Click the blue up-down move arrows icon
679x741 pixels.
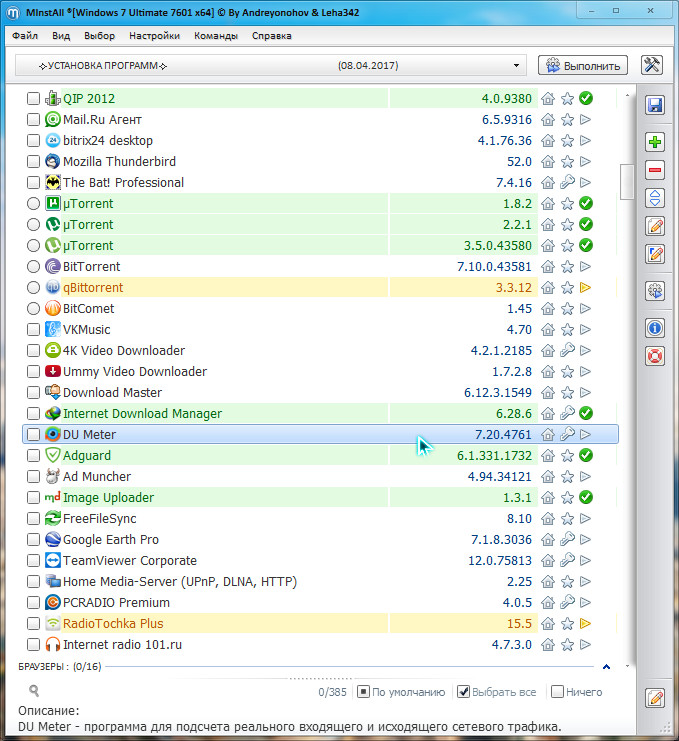654,198
